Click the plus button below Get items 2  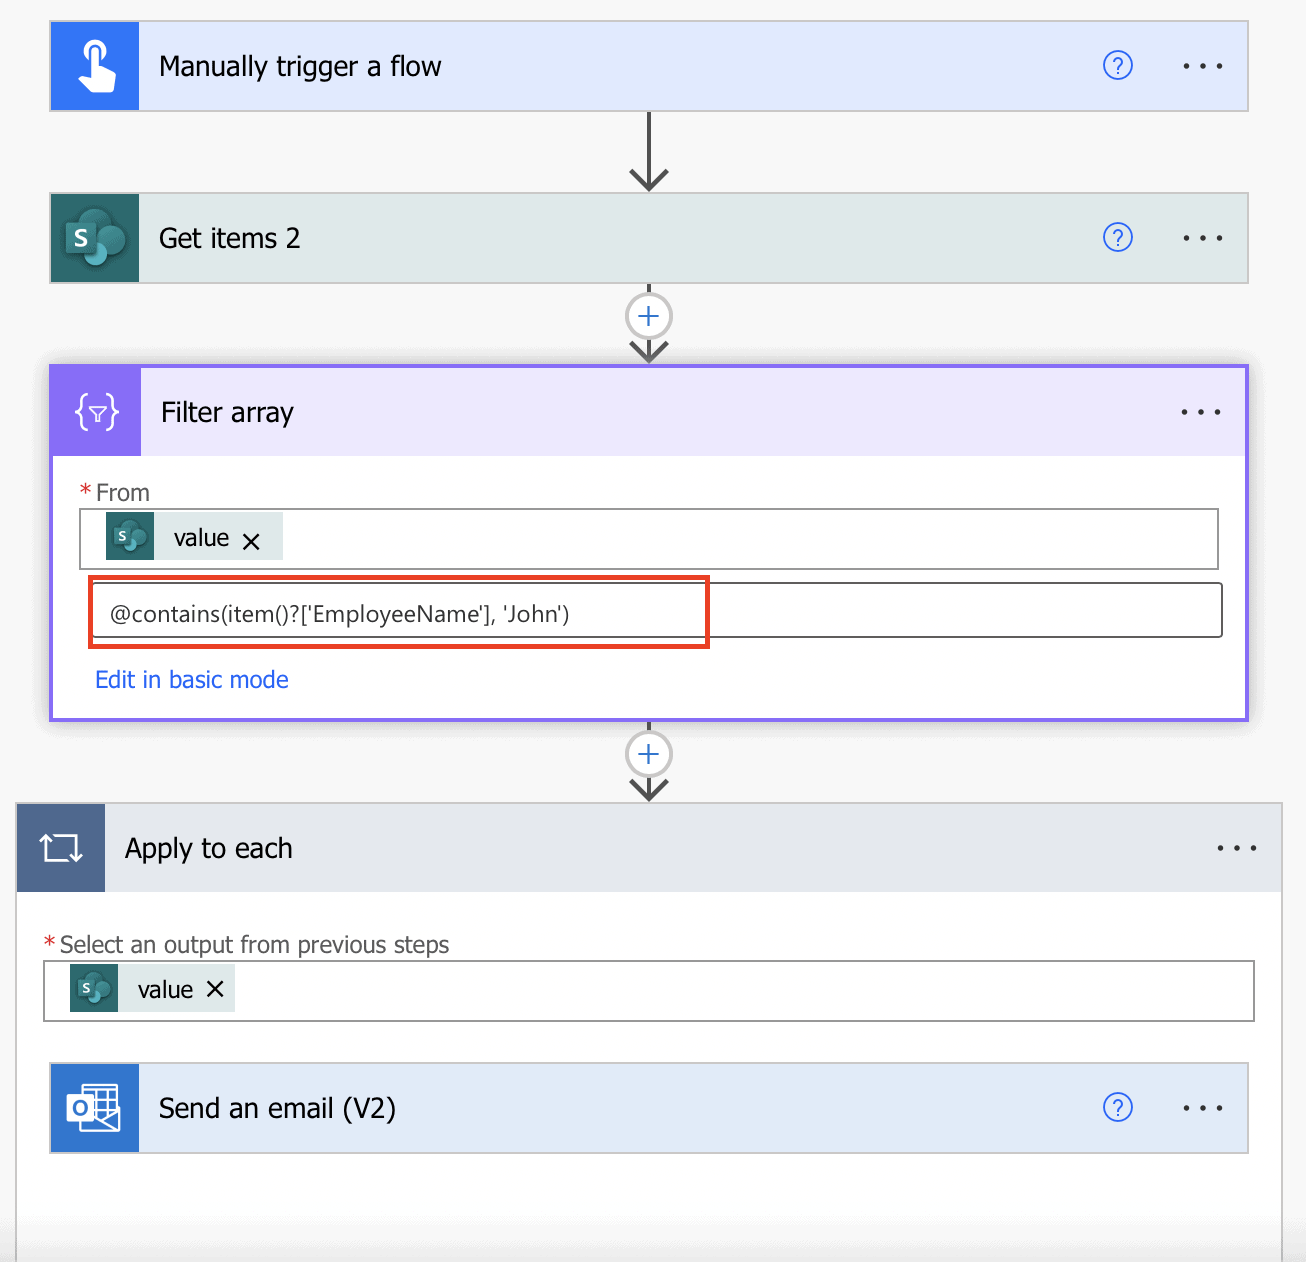click(x=648, y=315)
